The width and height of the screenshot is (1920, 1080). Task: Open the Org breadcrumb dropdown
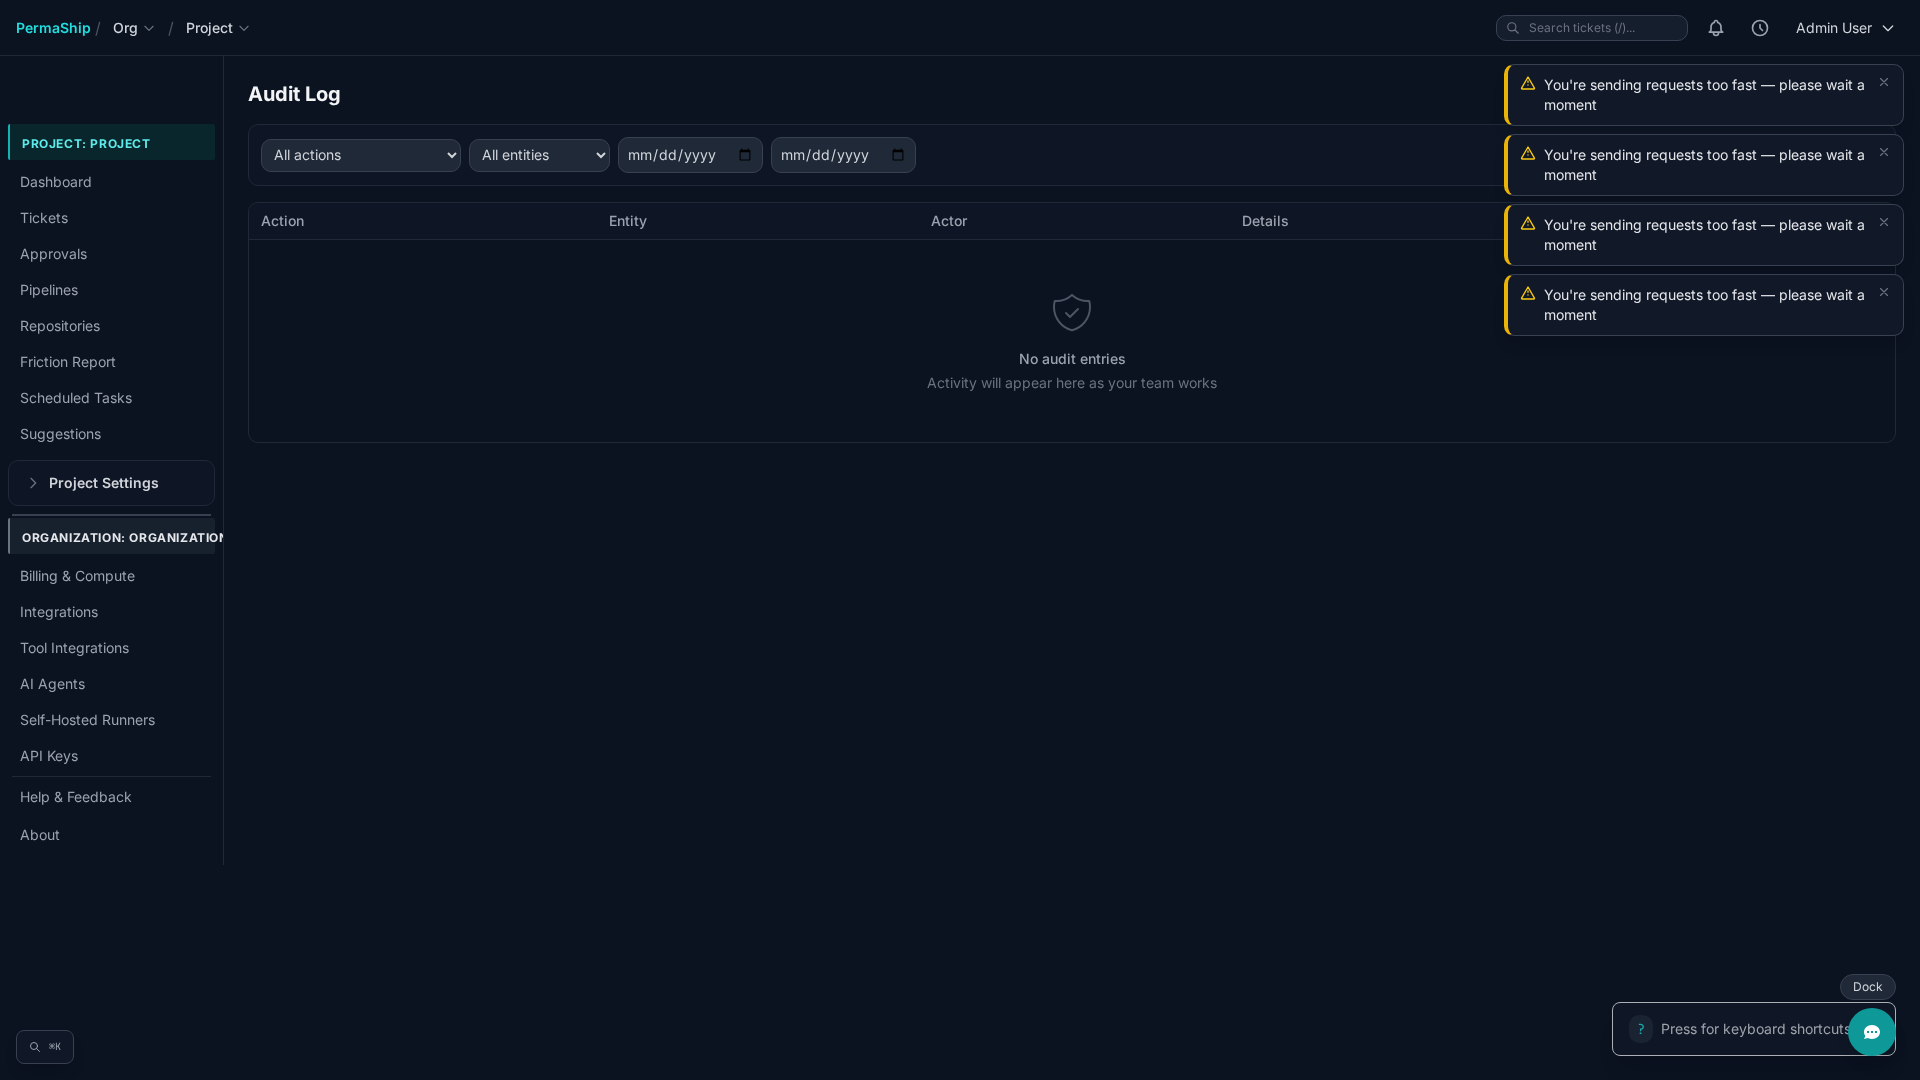pos(133,28)
